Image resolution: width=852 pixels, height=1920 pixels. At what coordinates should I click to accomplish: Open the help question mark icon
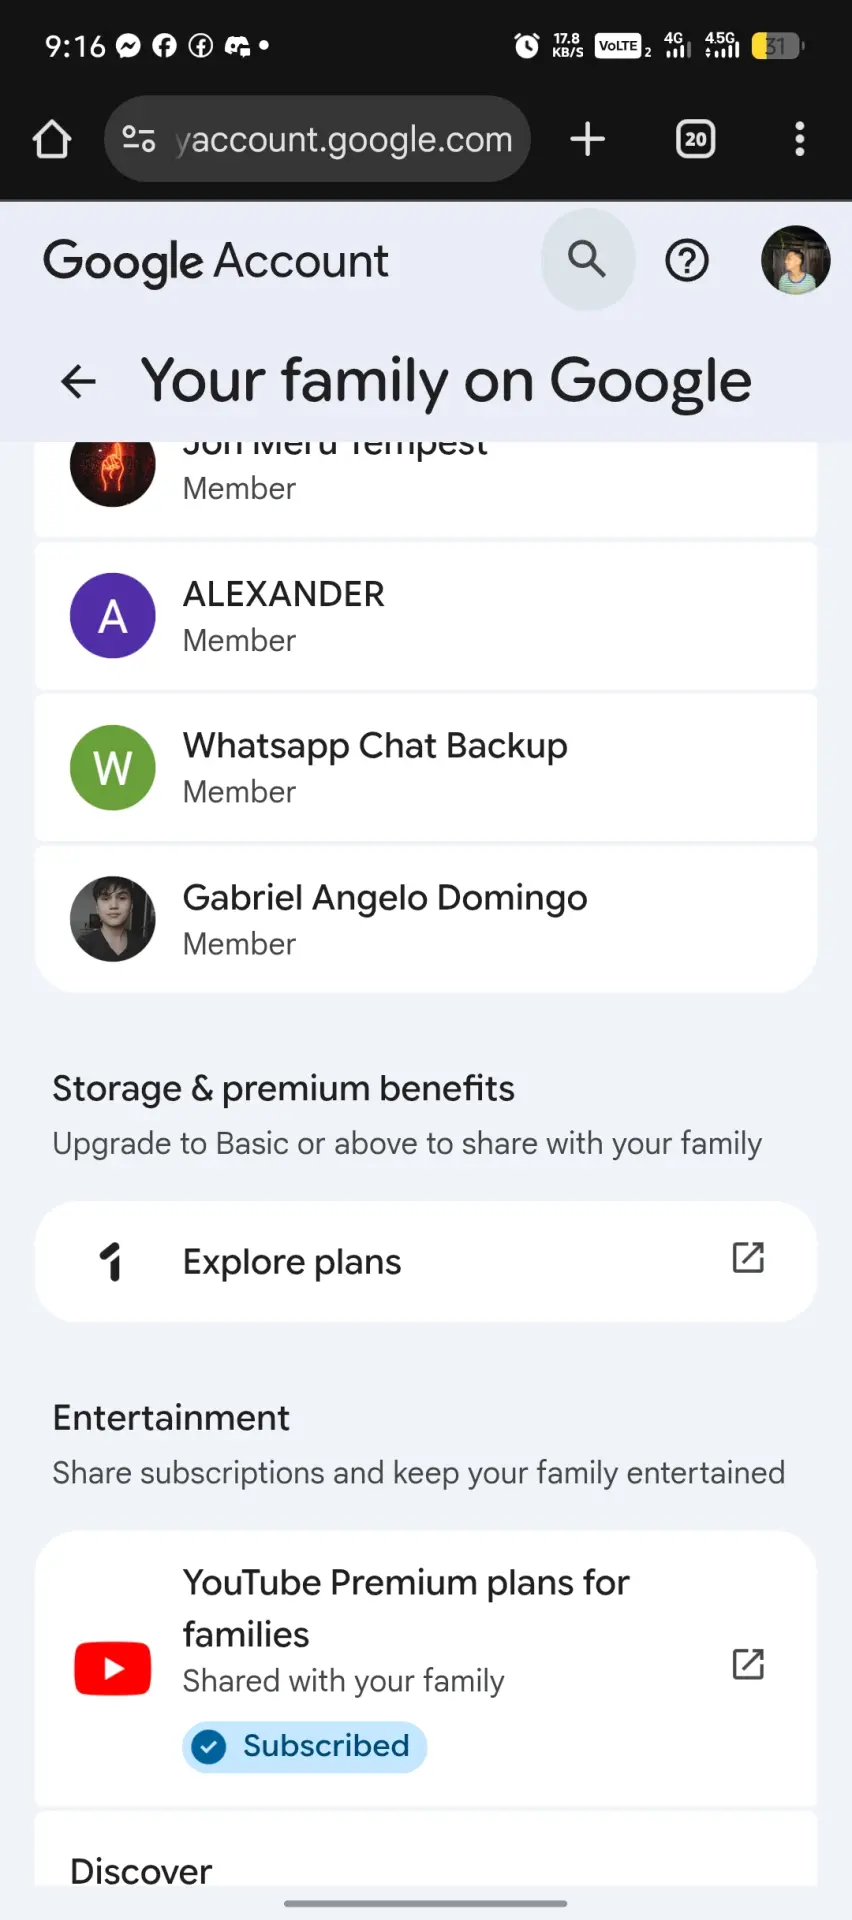tap(687, 261)
